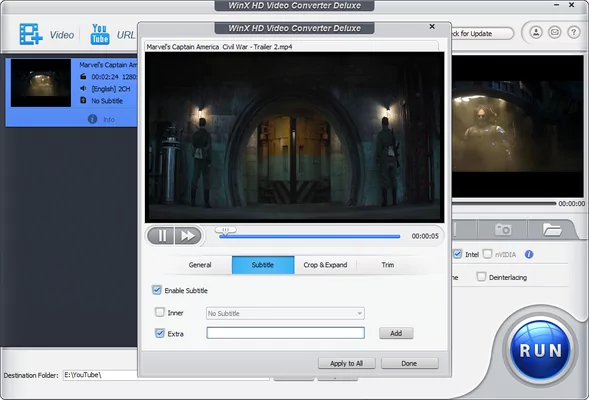589x400 pixels.
Task: Open the user account icon in main window
Action: pos(536,33)
